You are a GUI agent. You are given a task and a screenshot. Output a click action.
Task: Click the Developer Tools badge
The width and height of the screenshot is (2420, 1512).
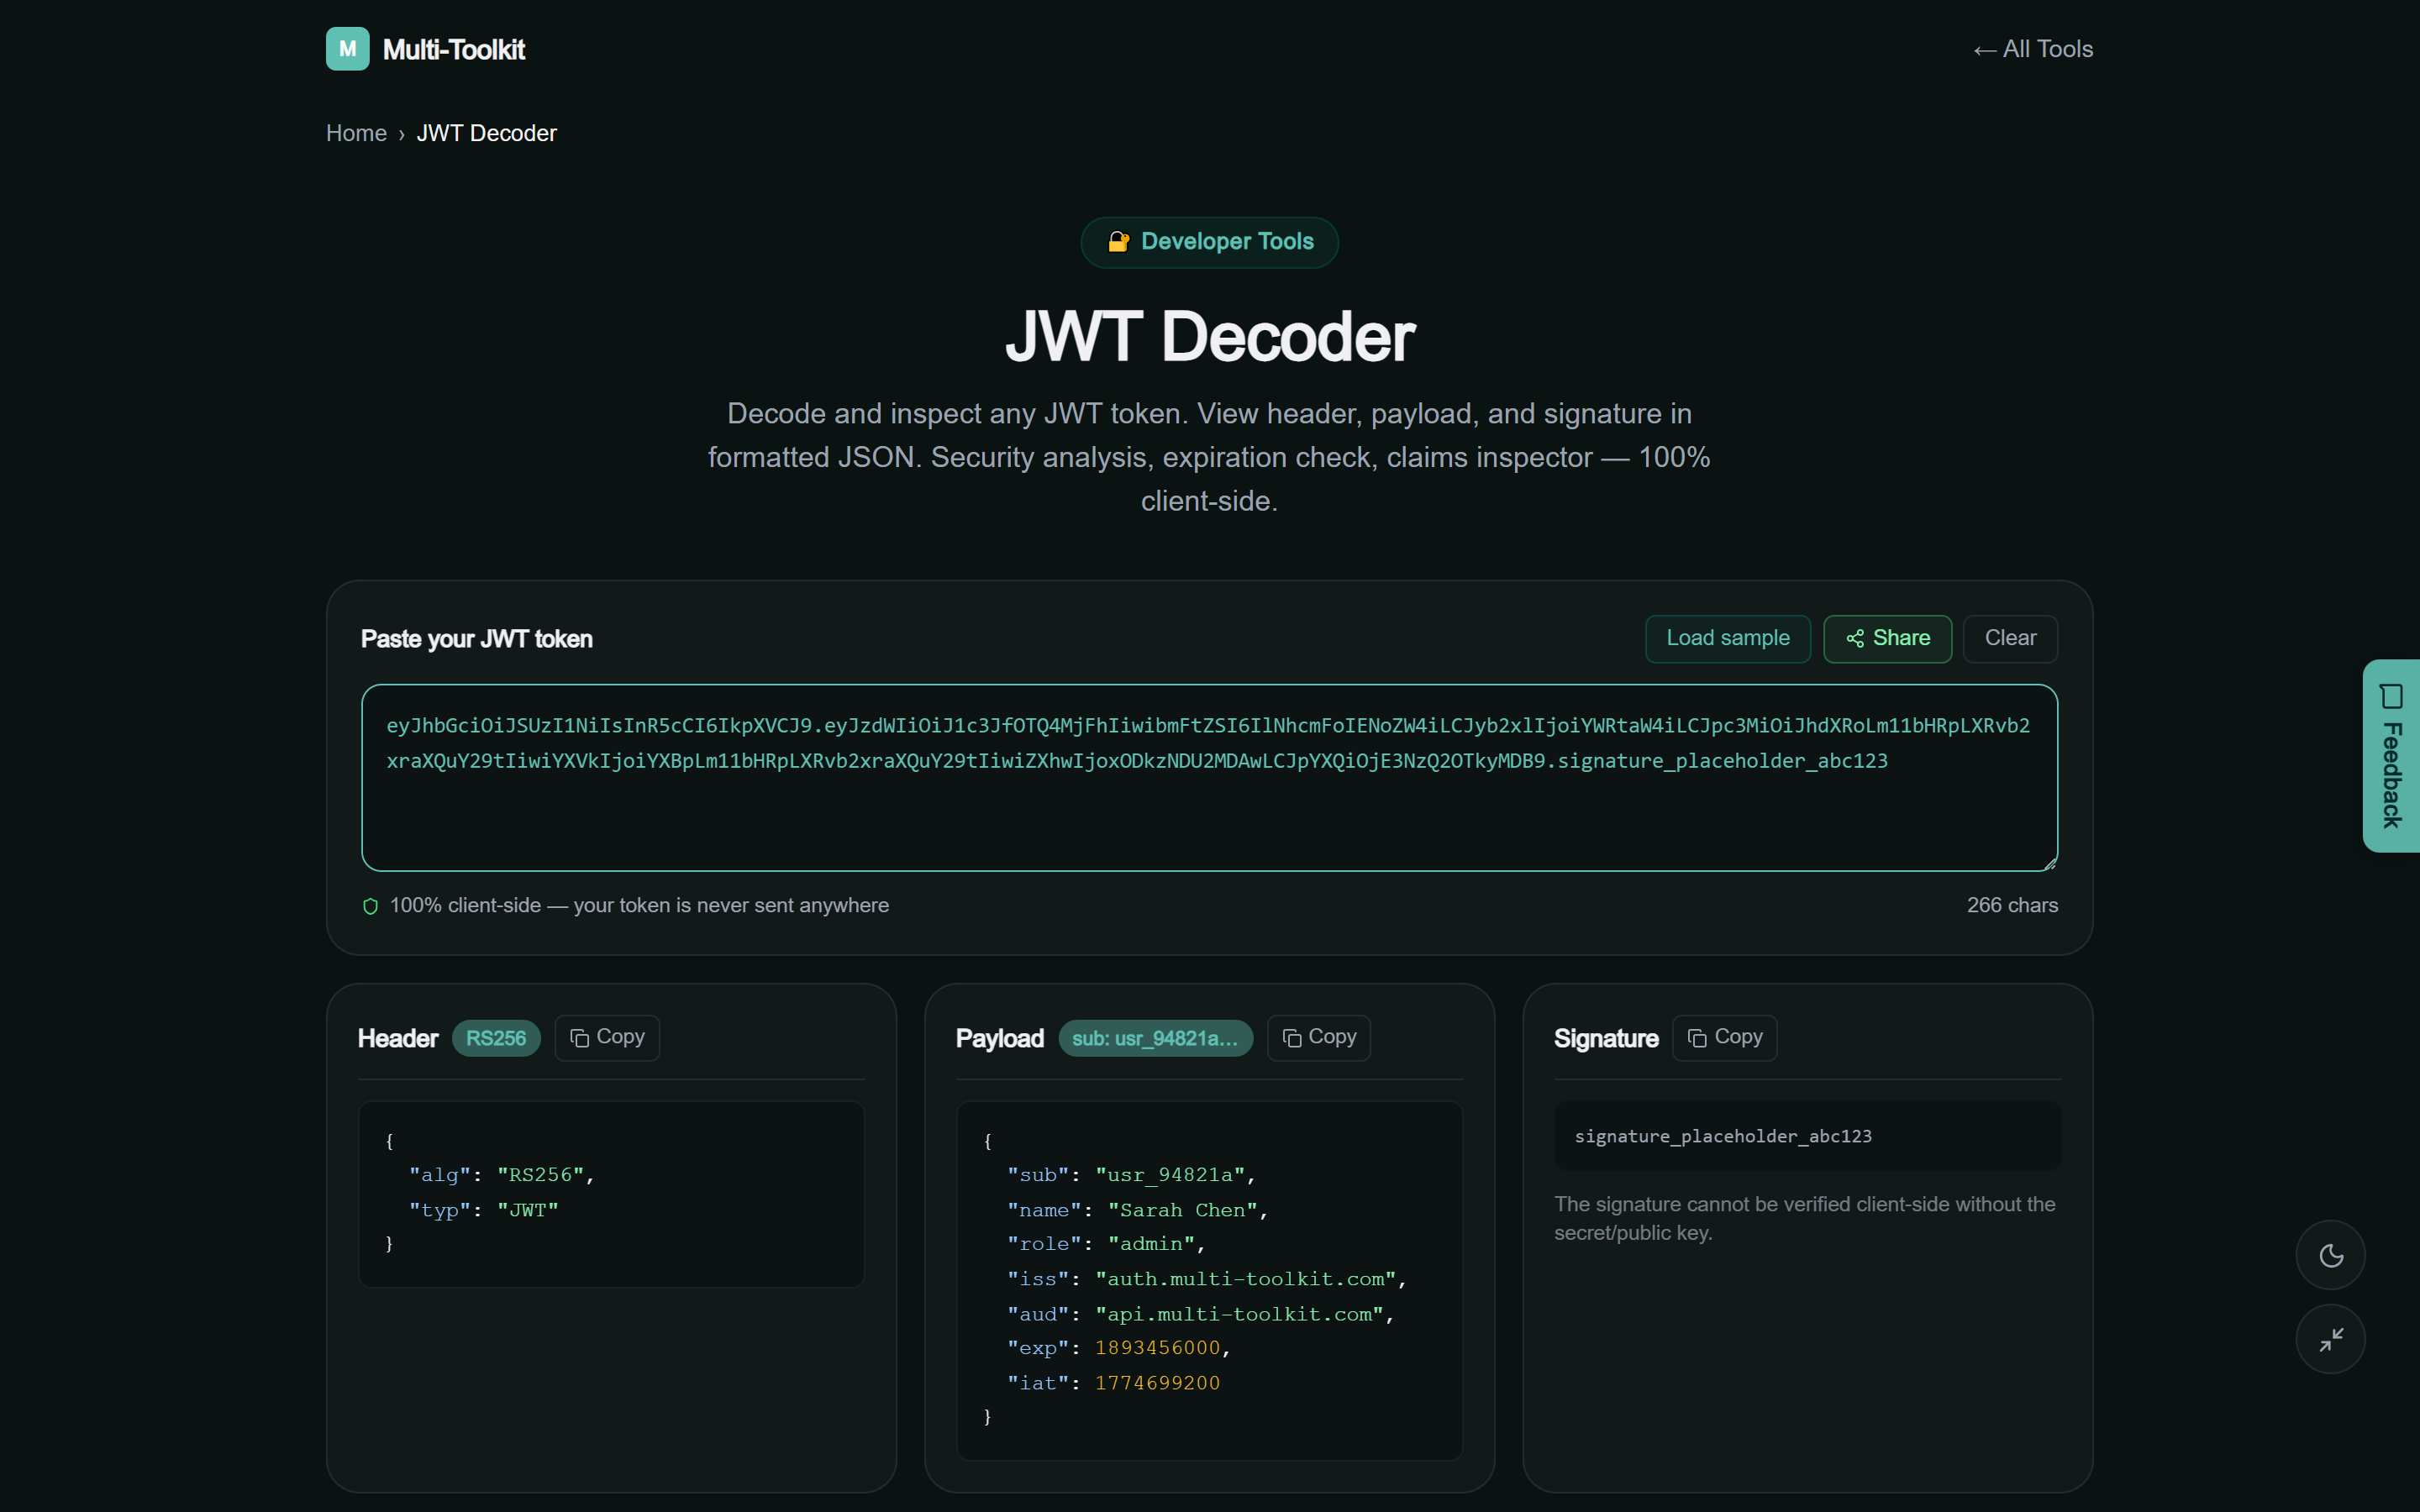click(1209, 242)
